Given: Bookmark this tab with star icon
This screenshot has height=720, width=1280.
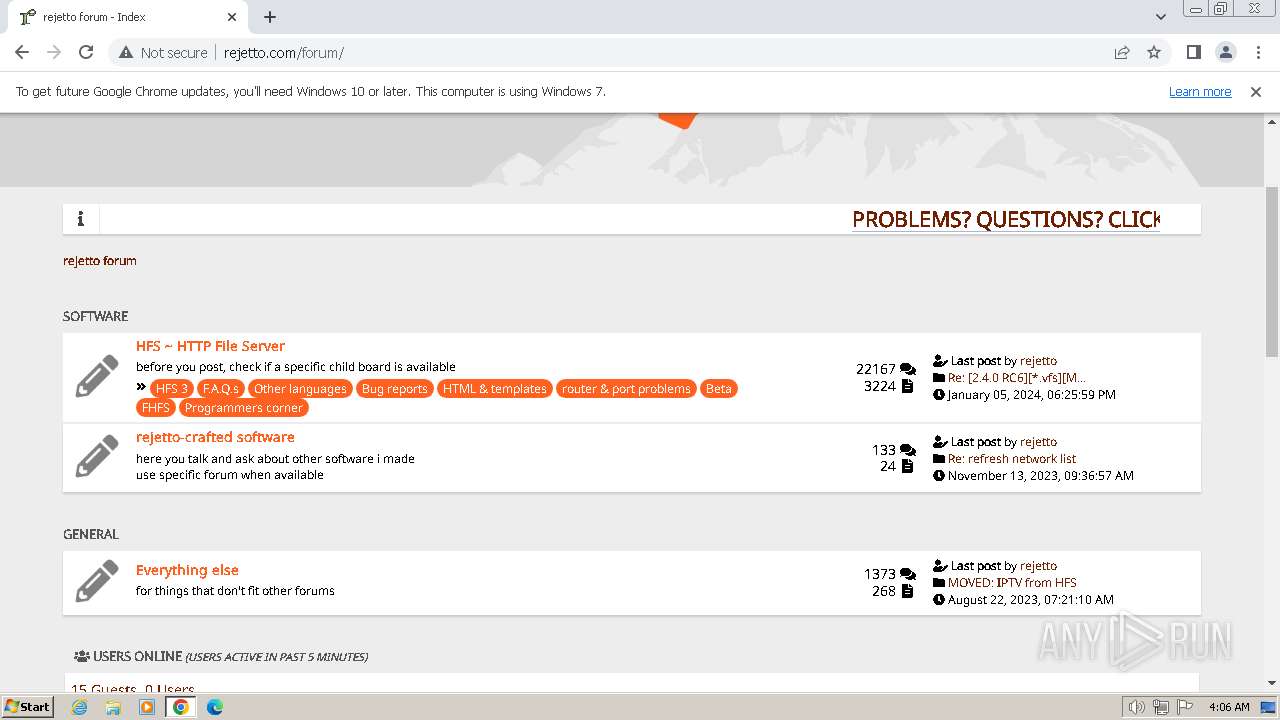Looking at the screenshot, I should point(1154,52).
